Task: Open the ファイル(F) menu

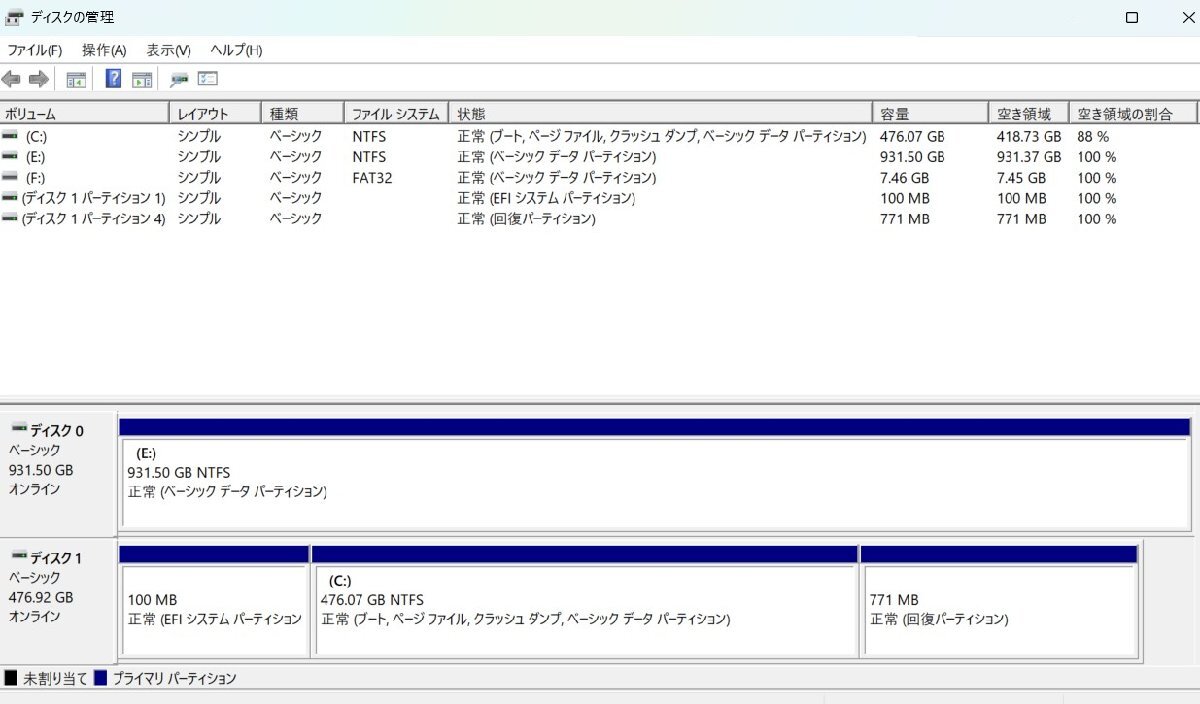Action: pos(35,50)
